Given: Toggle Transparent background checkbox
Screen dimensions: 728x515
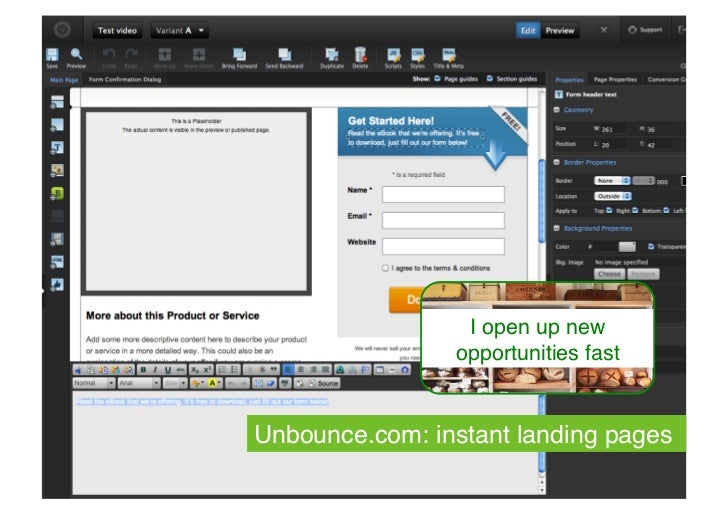Looking at the screenshot, I should 651,246.
